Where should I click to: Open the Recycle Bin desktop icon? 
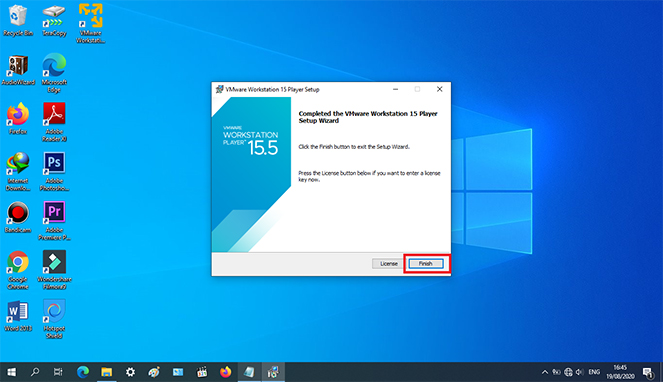18,20
